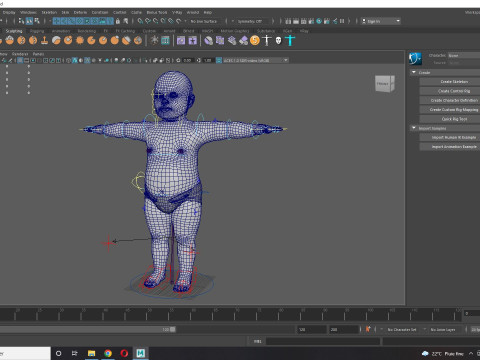Click the animation end time field 200

(x=344, y=329)
